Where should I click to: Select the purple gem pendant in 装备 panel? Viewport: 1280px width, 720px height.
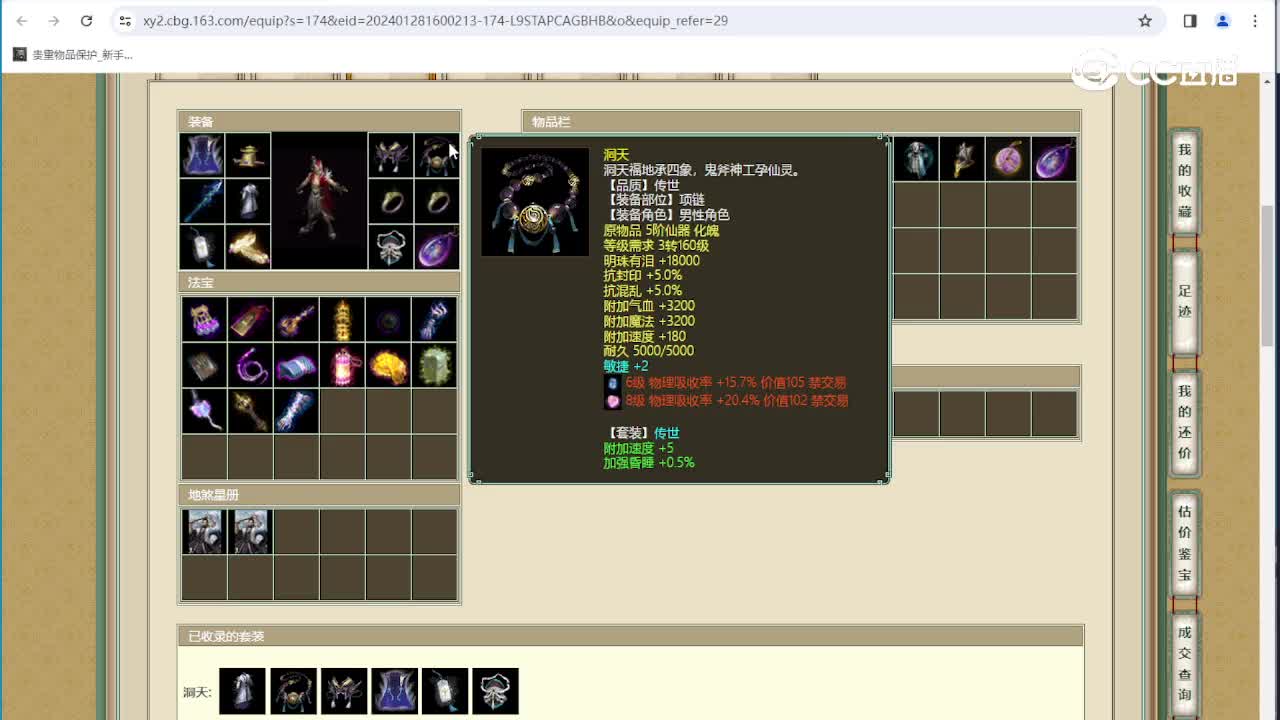[x=436, y=246]
